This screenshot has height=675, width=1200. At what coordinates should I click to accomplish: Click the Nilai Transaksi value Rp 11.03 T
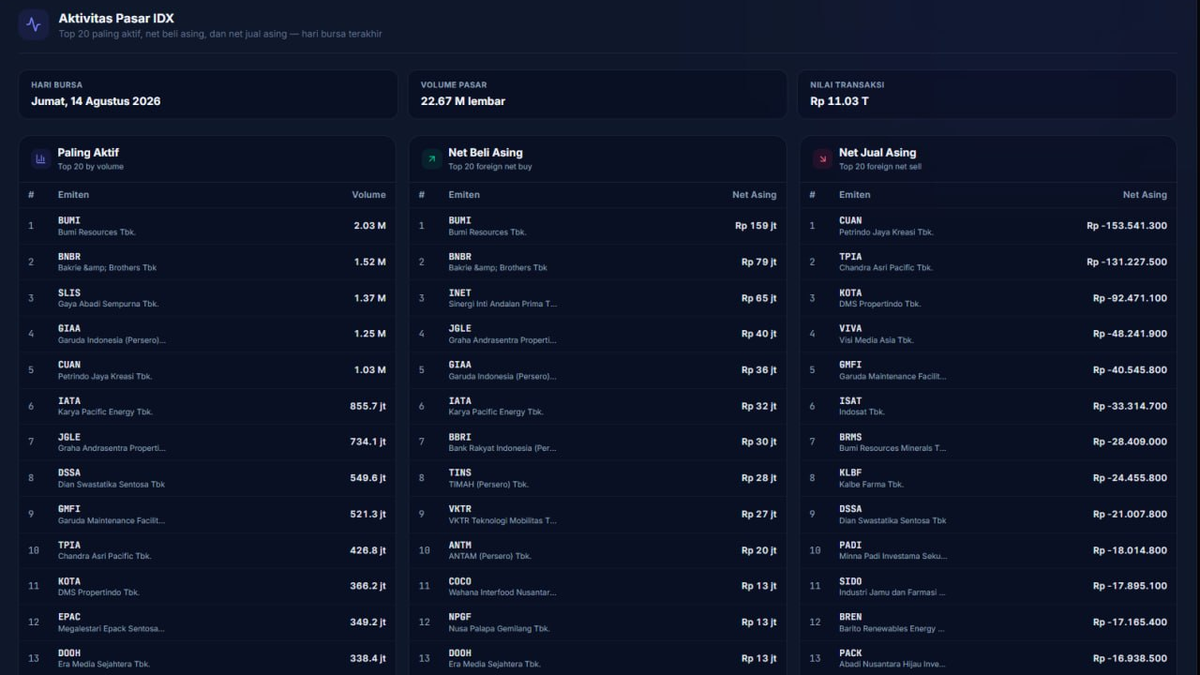(839, 101)
